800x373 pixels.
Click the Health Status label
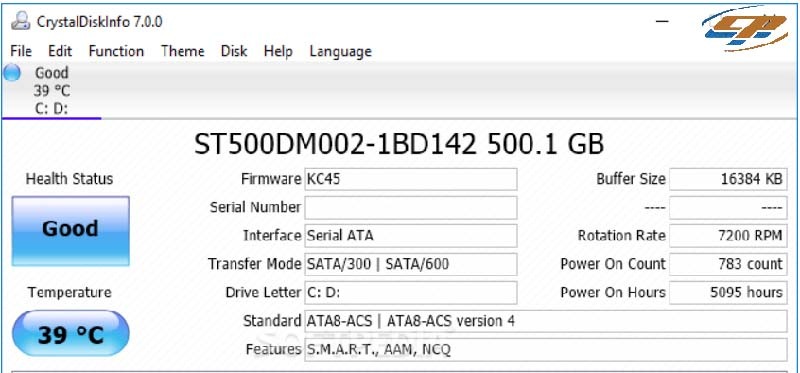click(x=69, y=179)
